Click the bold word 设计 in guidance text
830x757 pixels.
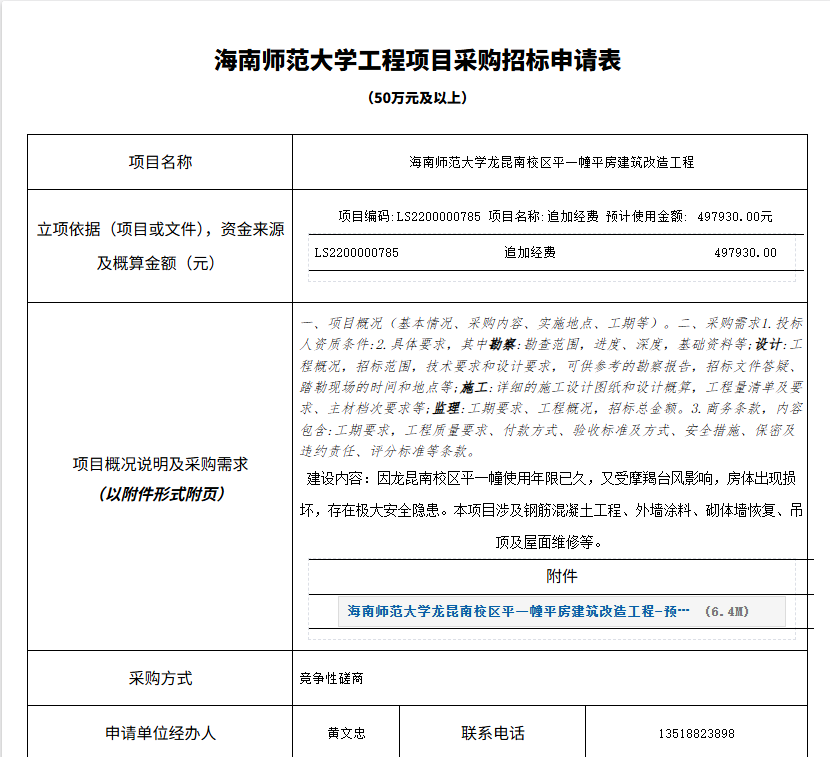click(768, 345)
